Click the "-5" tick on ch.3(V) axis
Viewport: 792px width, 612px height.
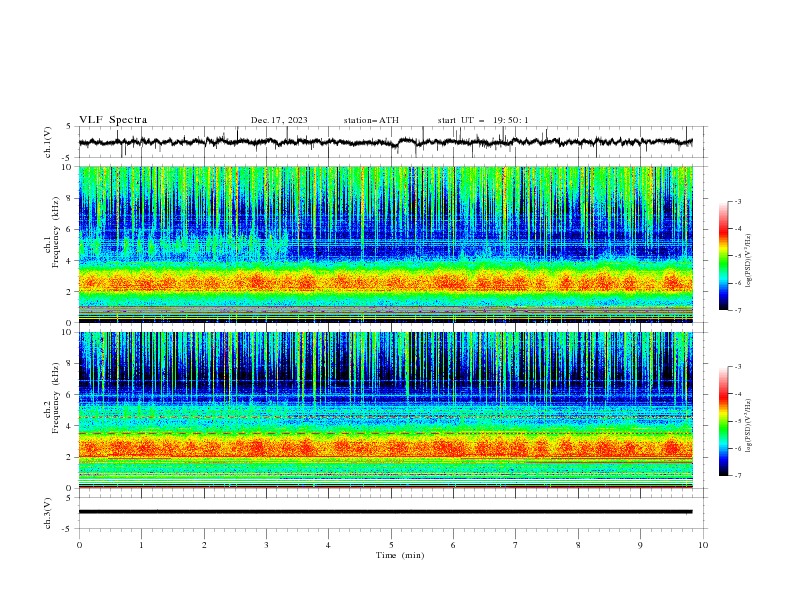click(68, 529)
